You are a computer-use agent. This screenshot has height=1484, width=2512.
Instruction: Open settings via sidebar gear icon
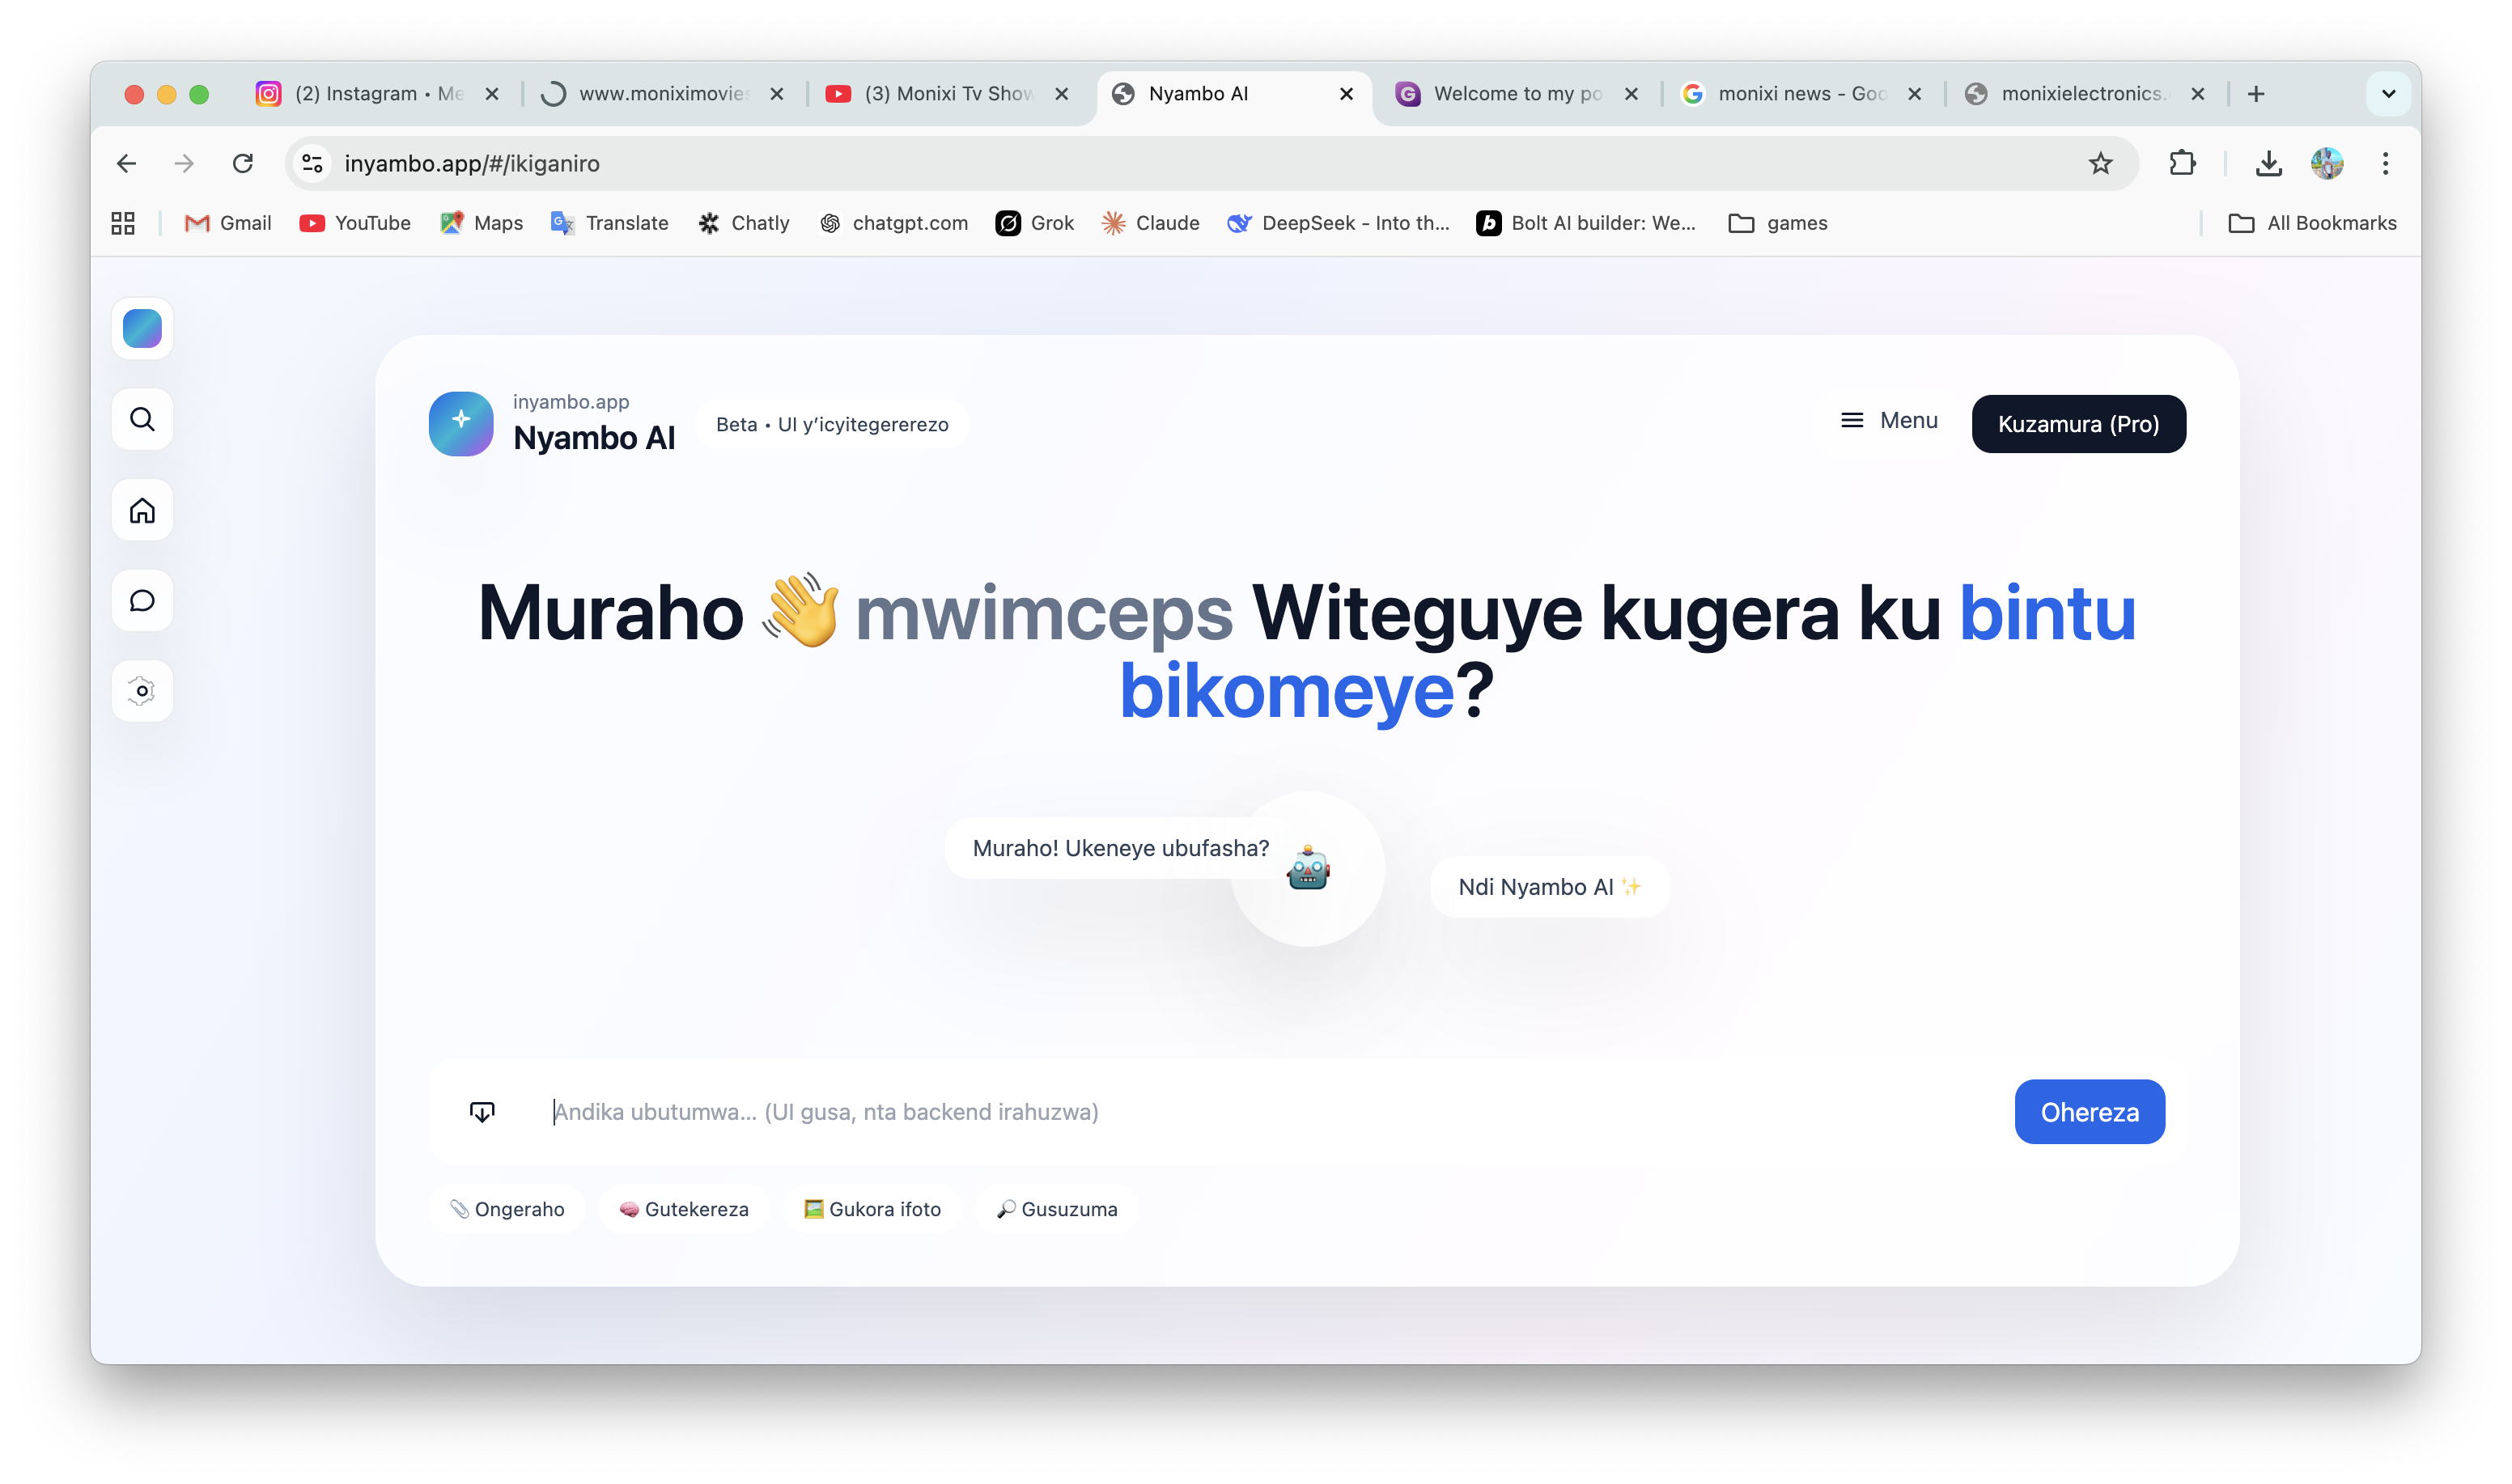point(142,690)
